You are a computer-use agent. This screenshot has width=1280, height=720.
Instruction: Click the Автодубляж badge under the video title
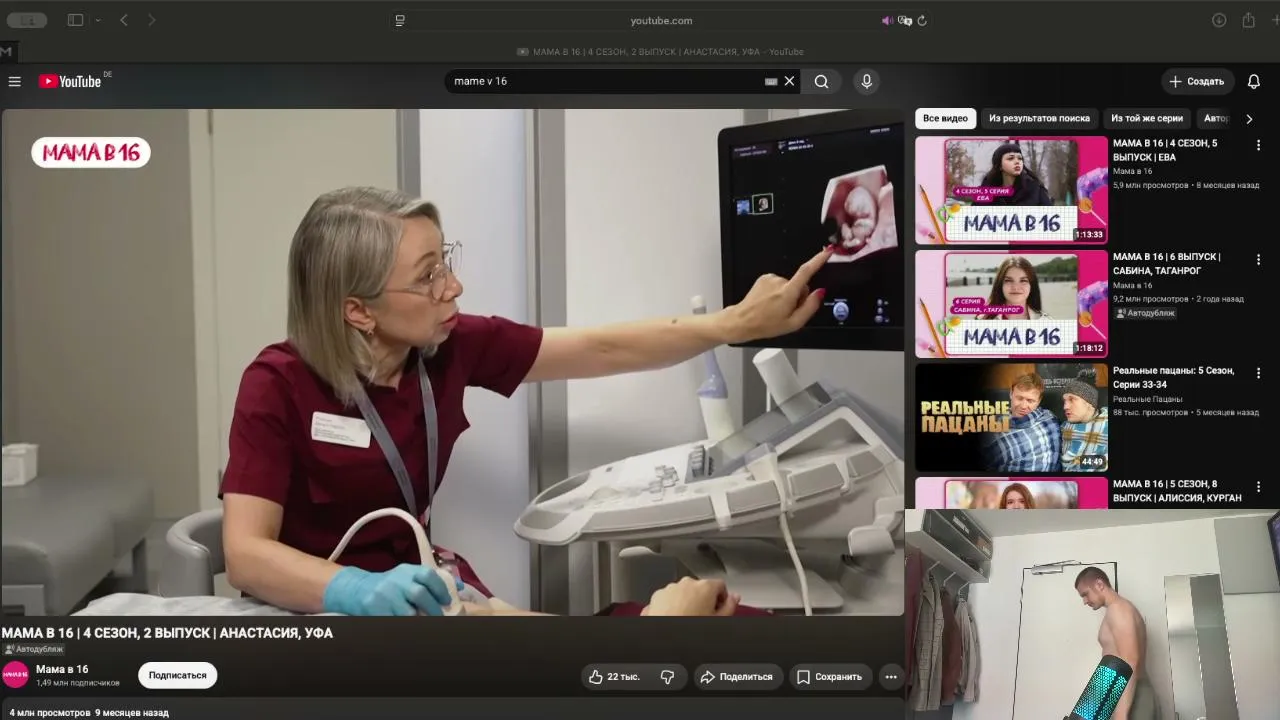pyautogui.click(x=34, y=649)
